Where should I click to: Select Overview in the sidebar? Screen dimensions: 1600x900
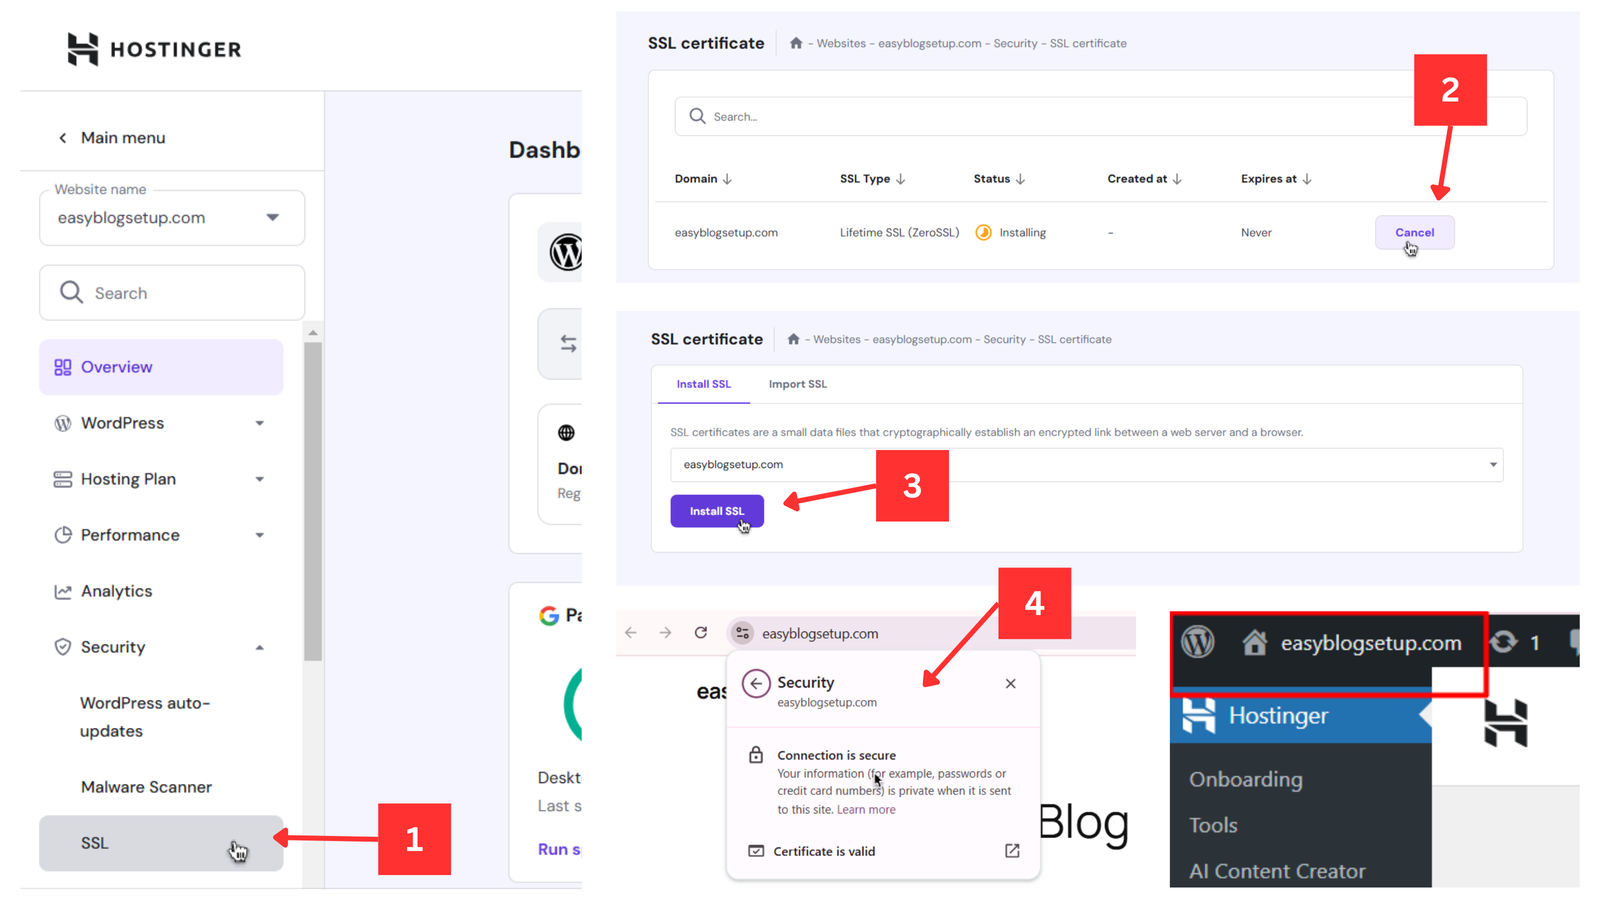coord(161,367)
